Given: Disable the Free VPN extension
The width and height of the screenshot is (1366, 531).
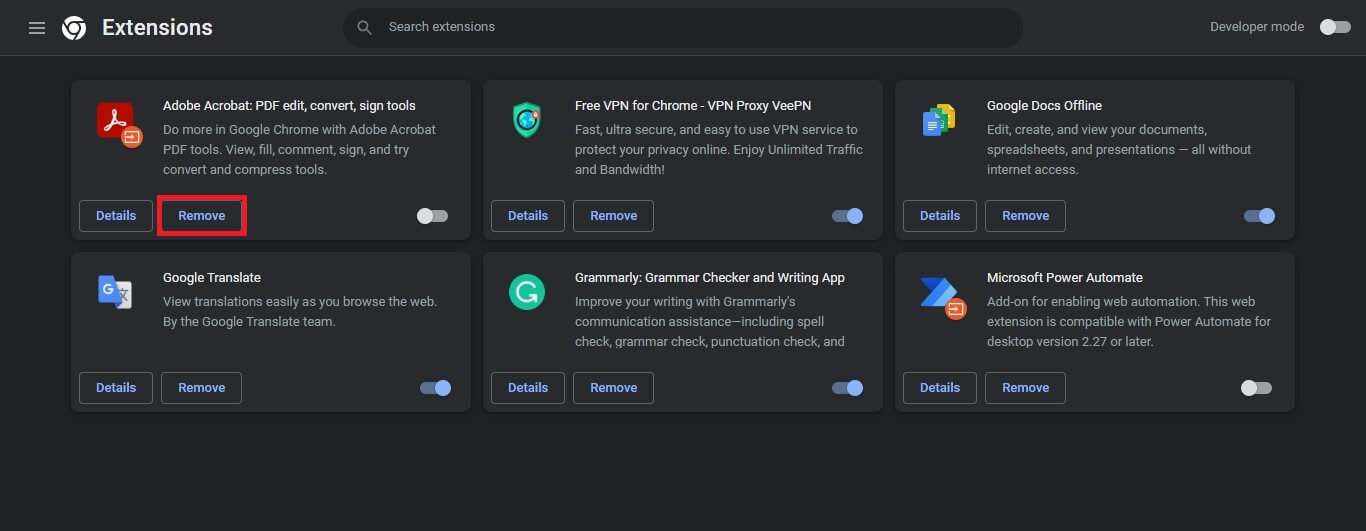Looking at the screenshot, I should (847, 216).
